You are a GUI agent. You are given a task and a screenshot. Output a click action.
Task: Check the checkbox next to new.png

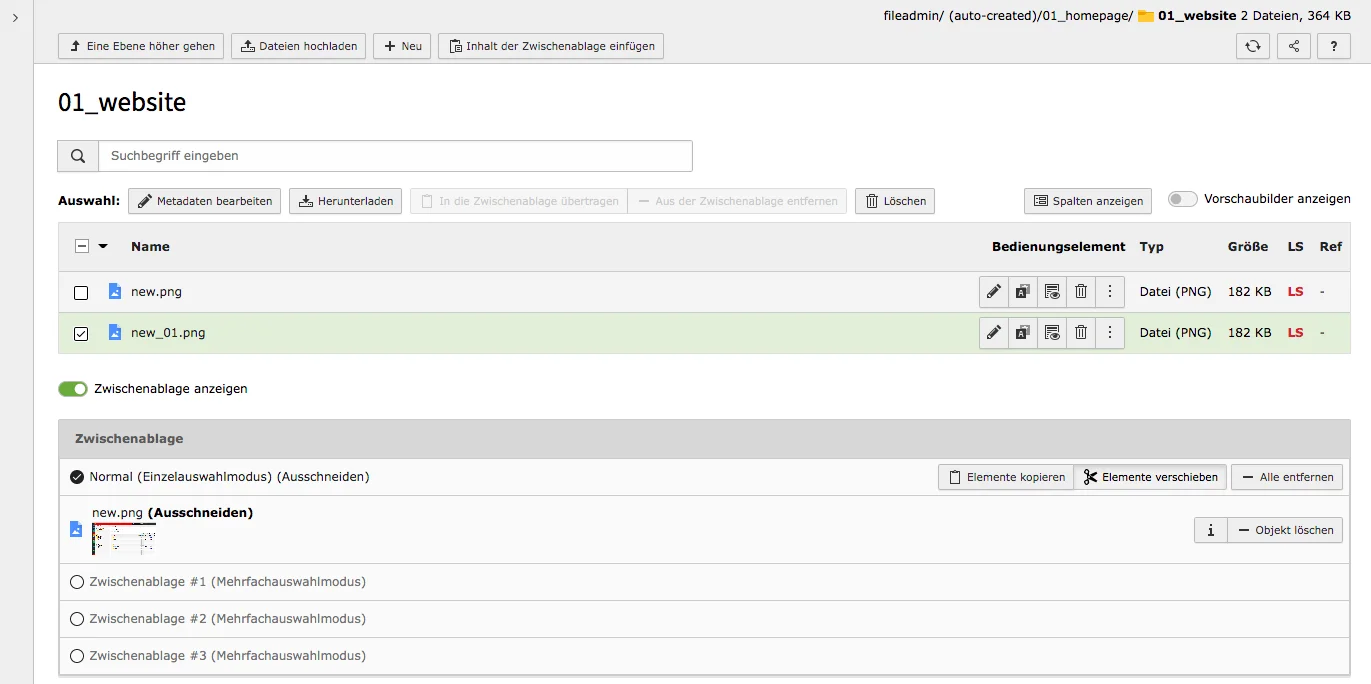[81, 291]
